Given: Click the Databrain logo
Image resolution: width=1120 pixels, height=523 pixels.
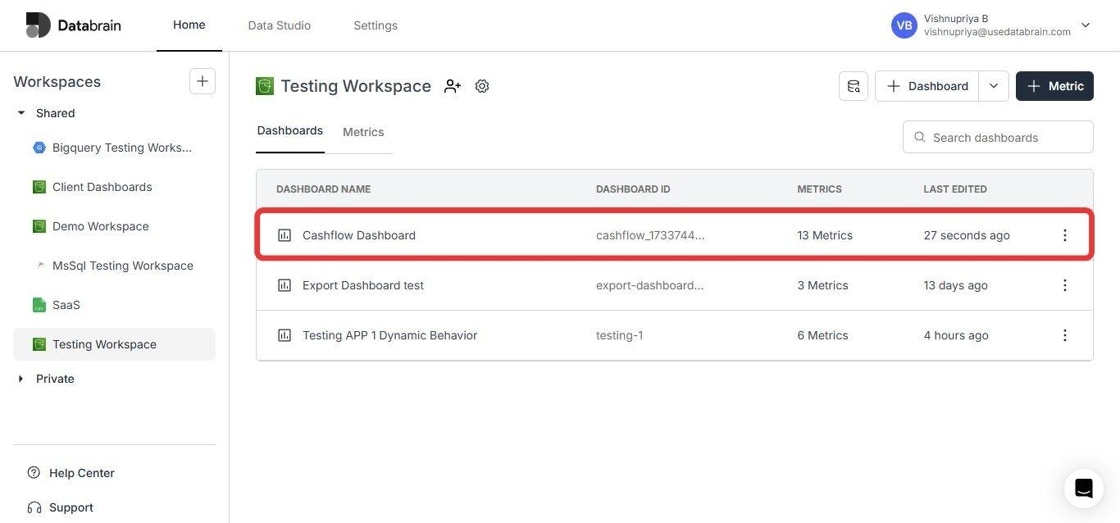Looking at the screenshot, I should (x=73, y=25).
